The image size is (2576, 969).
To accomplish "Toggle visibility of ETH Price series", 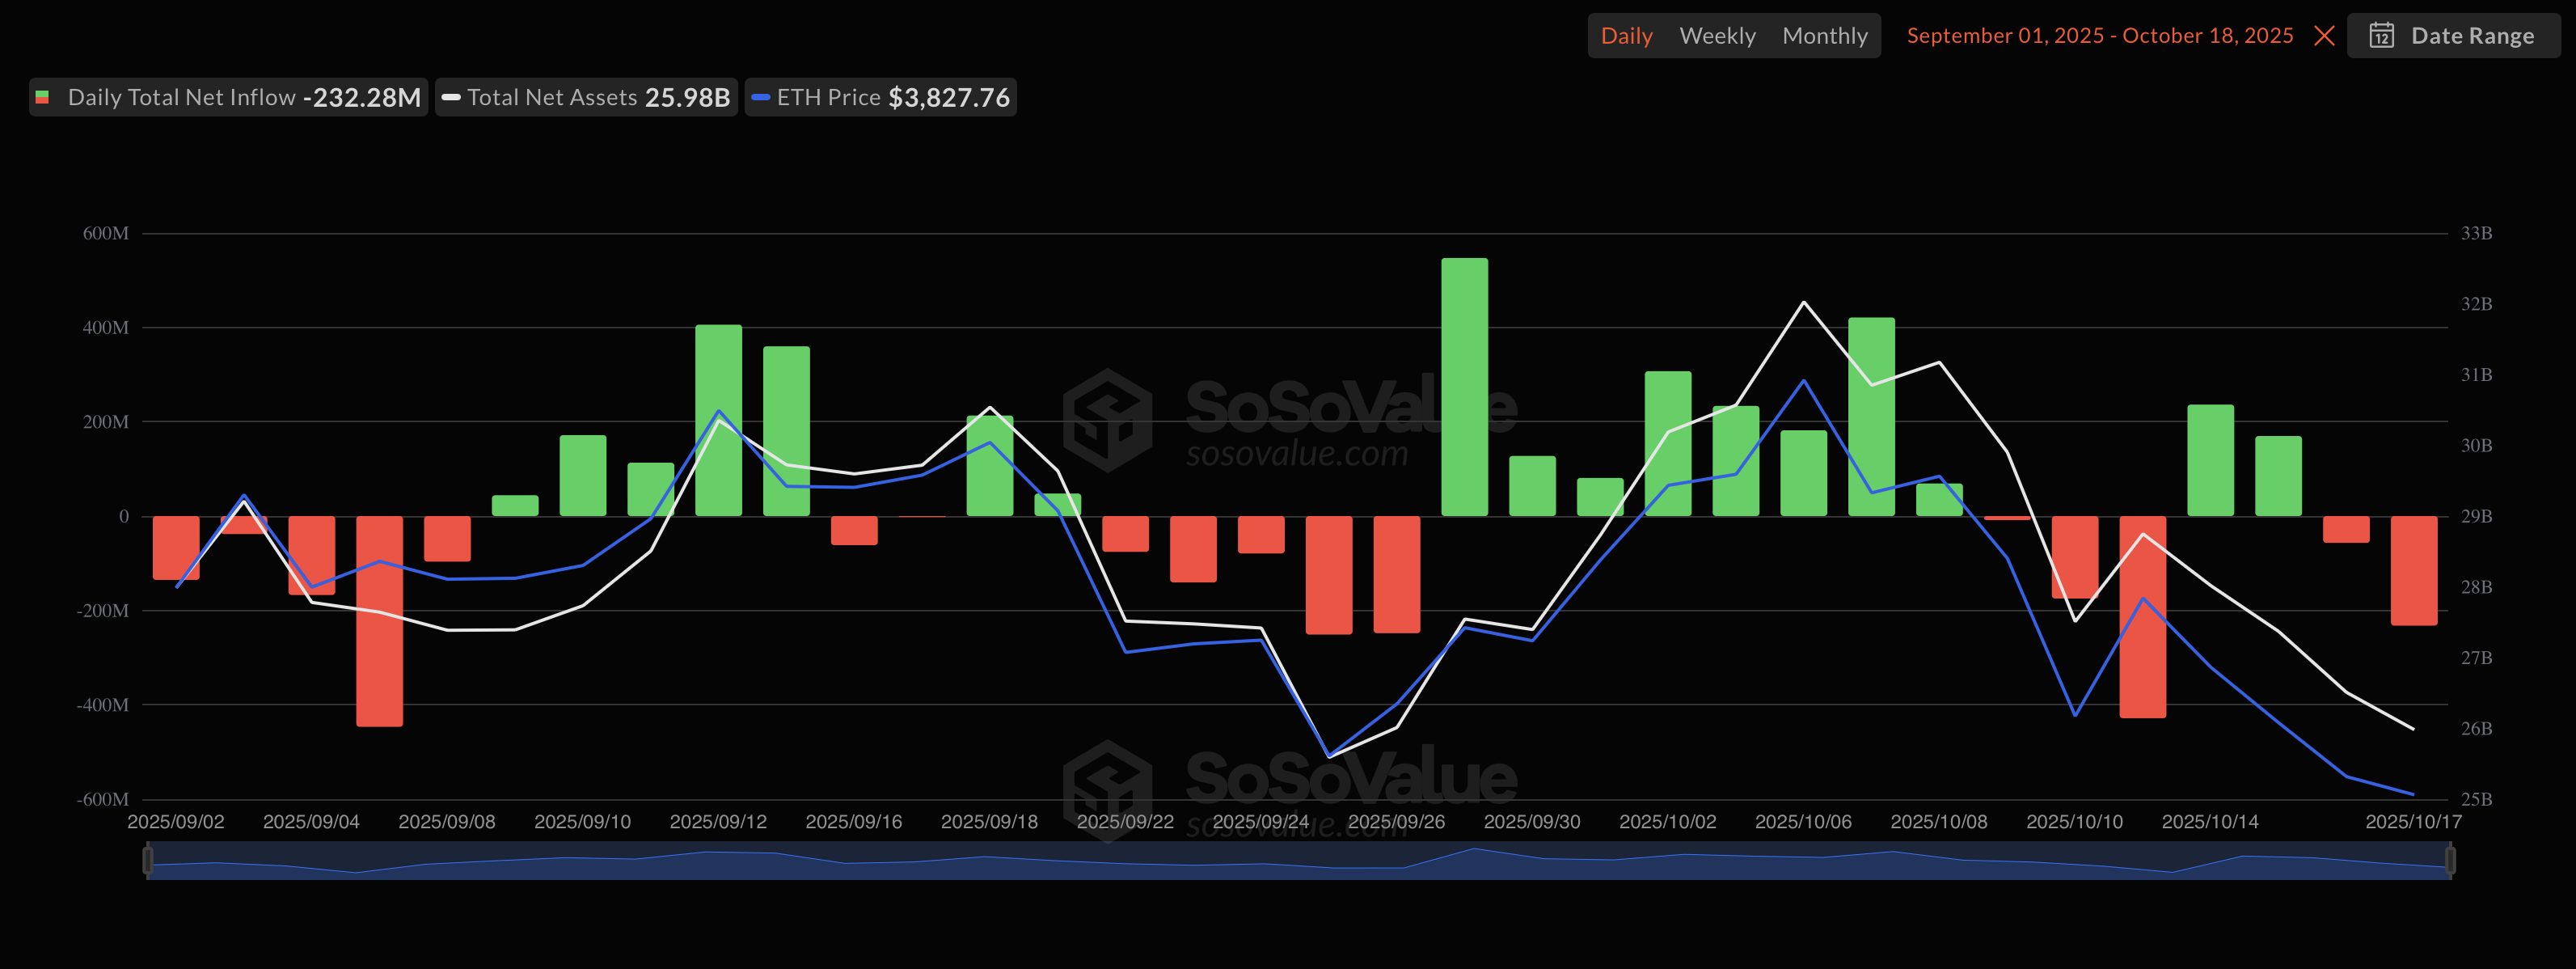I will tap(880, 97).
